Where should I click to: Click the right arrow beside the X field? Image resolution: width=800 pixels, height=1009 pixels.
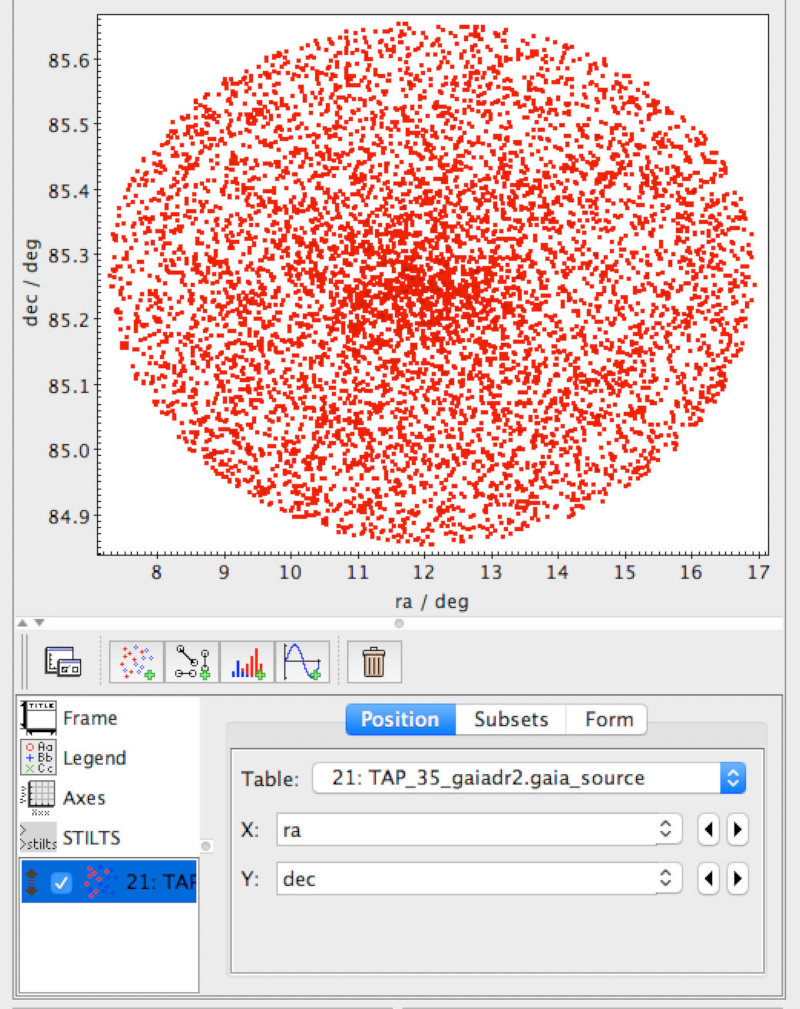[738, 830]
